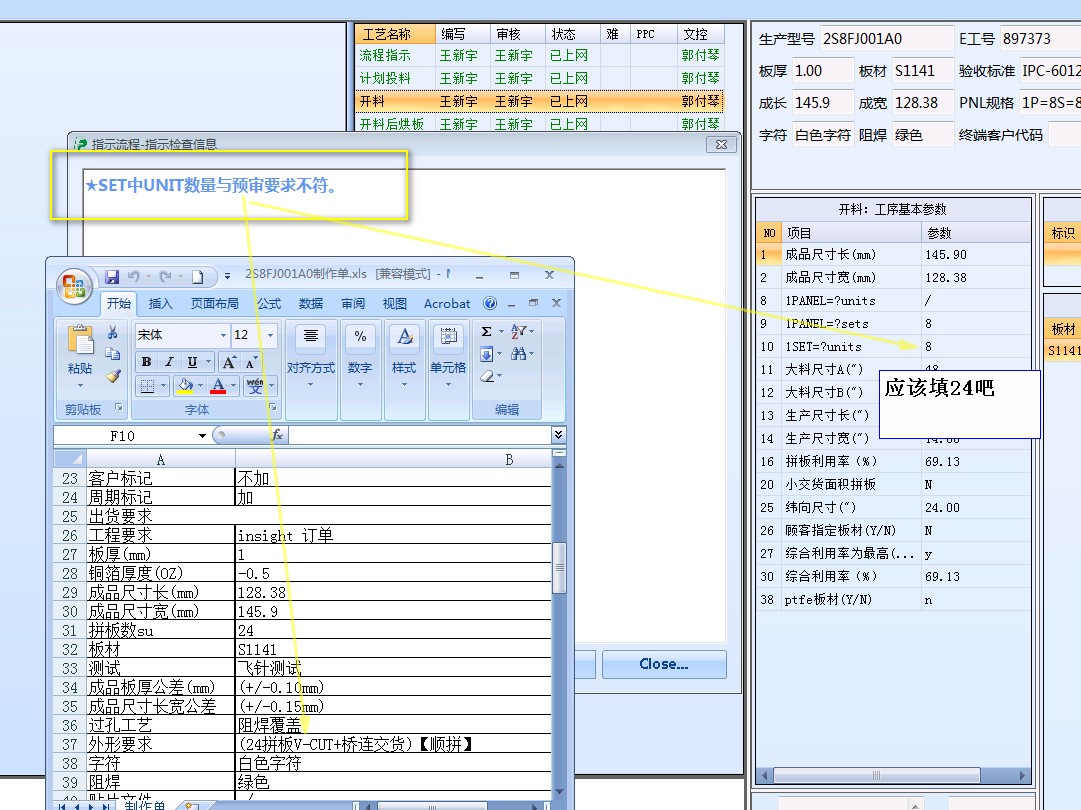The width and height of the screenshot is (1081, 810).
Task: Open the Clipboard group dialog launcher
Action: [119, 407]
